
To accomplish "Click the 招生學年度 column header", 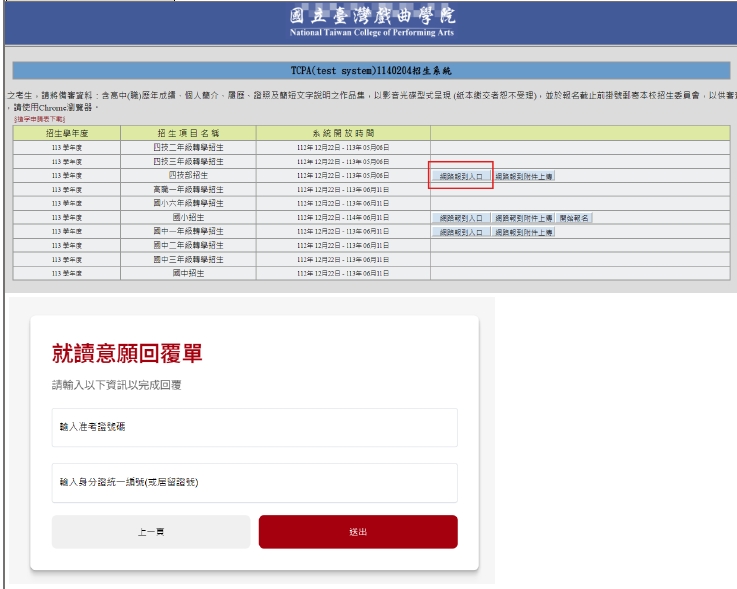I will (x=66, y=132).
